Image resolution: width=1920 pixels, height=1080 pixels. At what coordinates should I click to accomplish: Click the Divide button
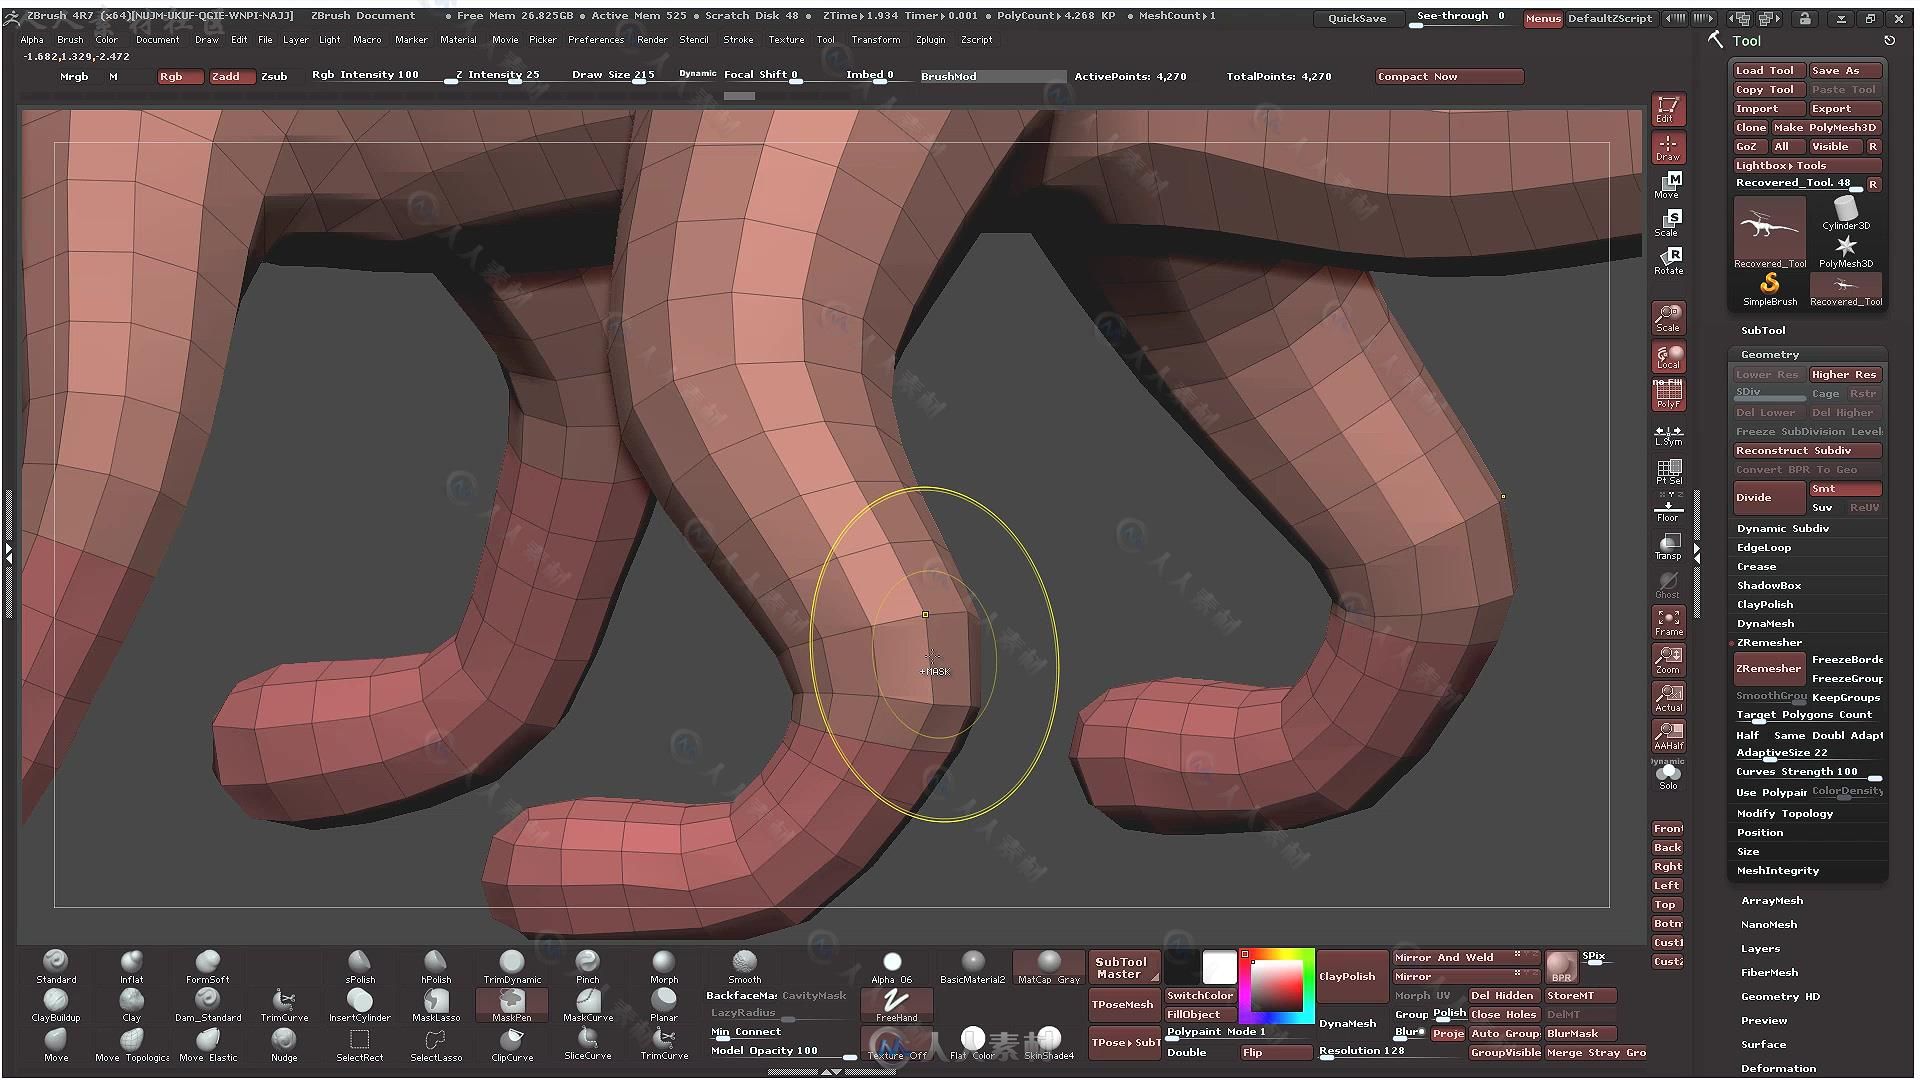[x=1768, y=498]
